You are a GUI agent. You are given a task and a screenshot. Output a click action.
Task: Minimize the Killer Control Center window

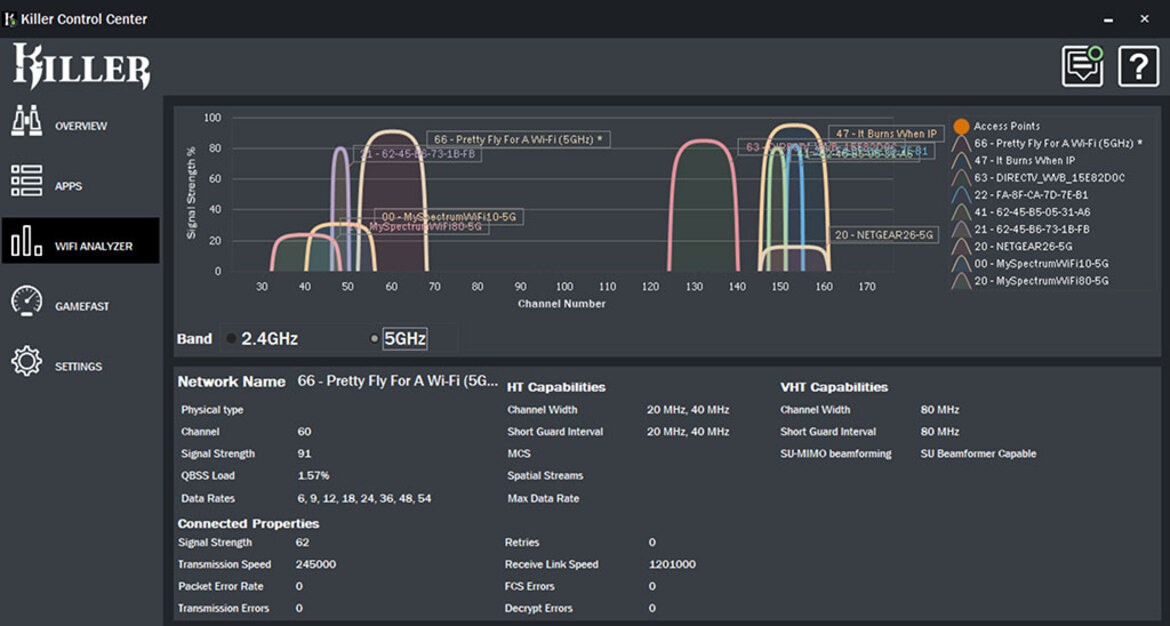coord(1109,20)
